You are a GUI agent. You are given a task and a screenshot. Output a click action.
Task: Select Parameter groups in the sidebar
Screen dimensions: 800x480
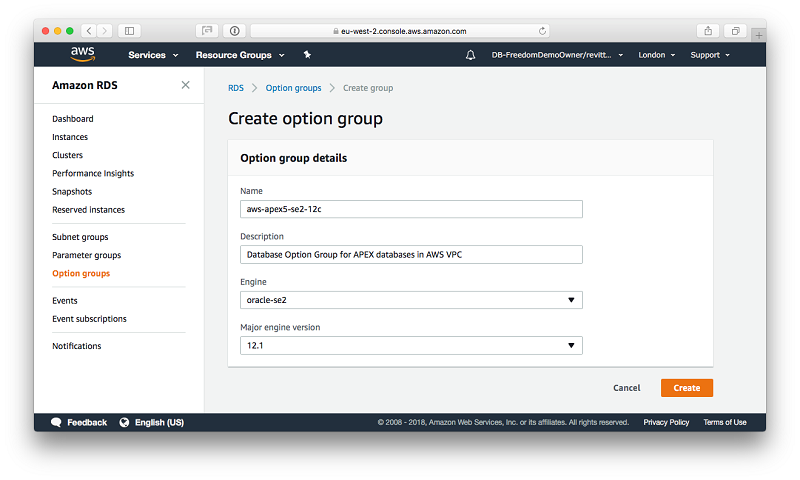click(86, 255)
